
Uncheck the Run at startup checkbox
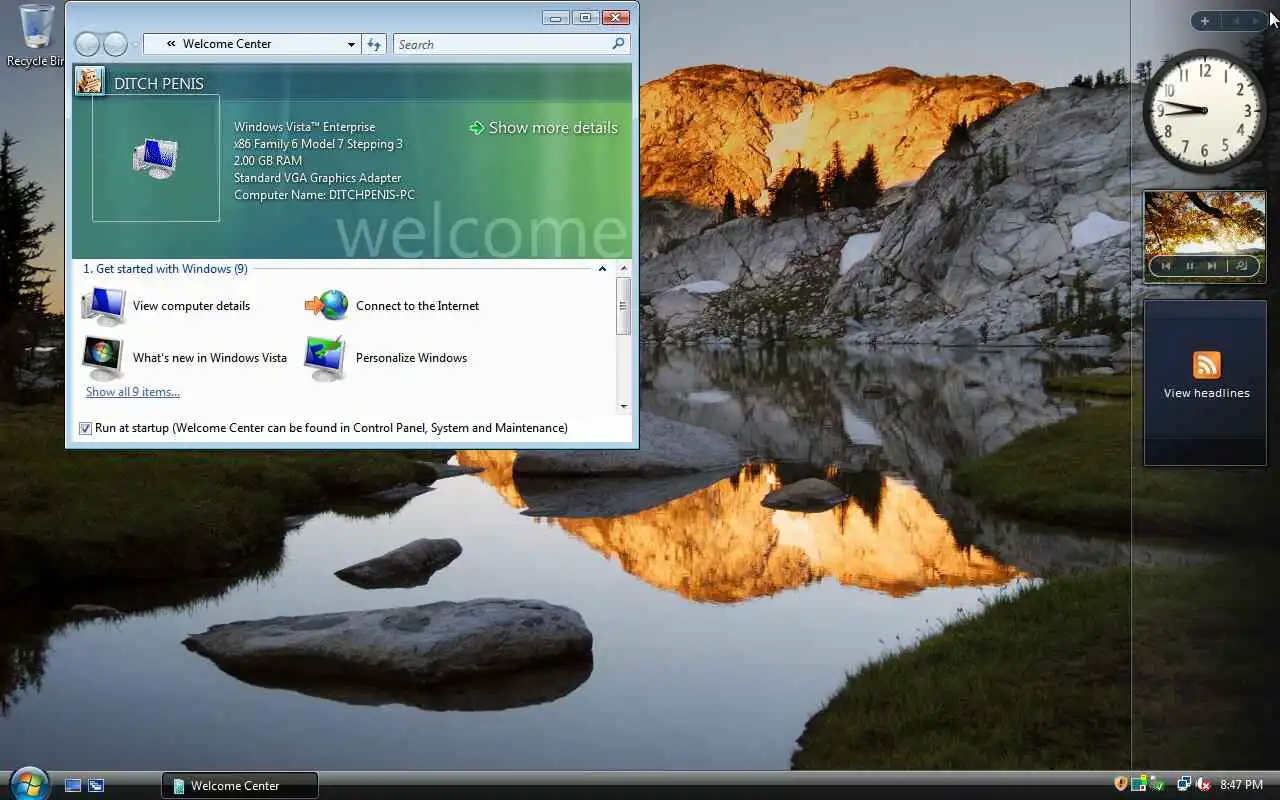pyautogui.click(x=85, y=428)
